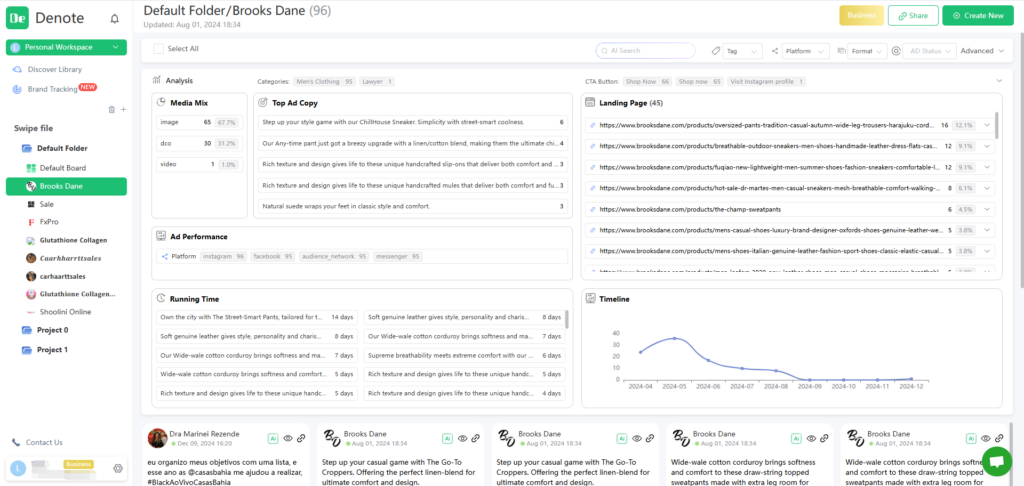1024x486 pixels.
Task: Open the Tag dropdown
Action: click(x=743, y=50)
